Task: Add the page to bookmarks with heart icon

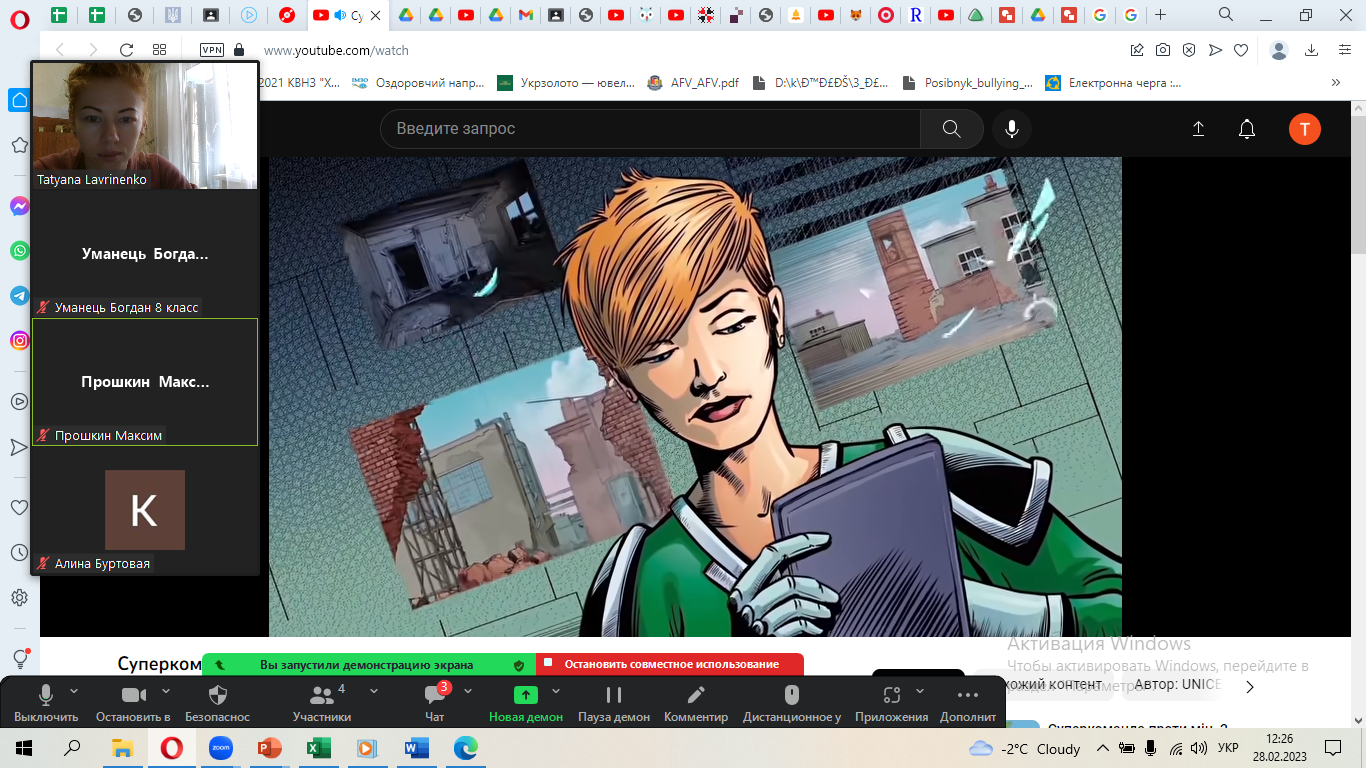Action: click(1241, 50)
